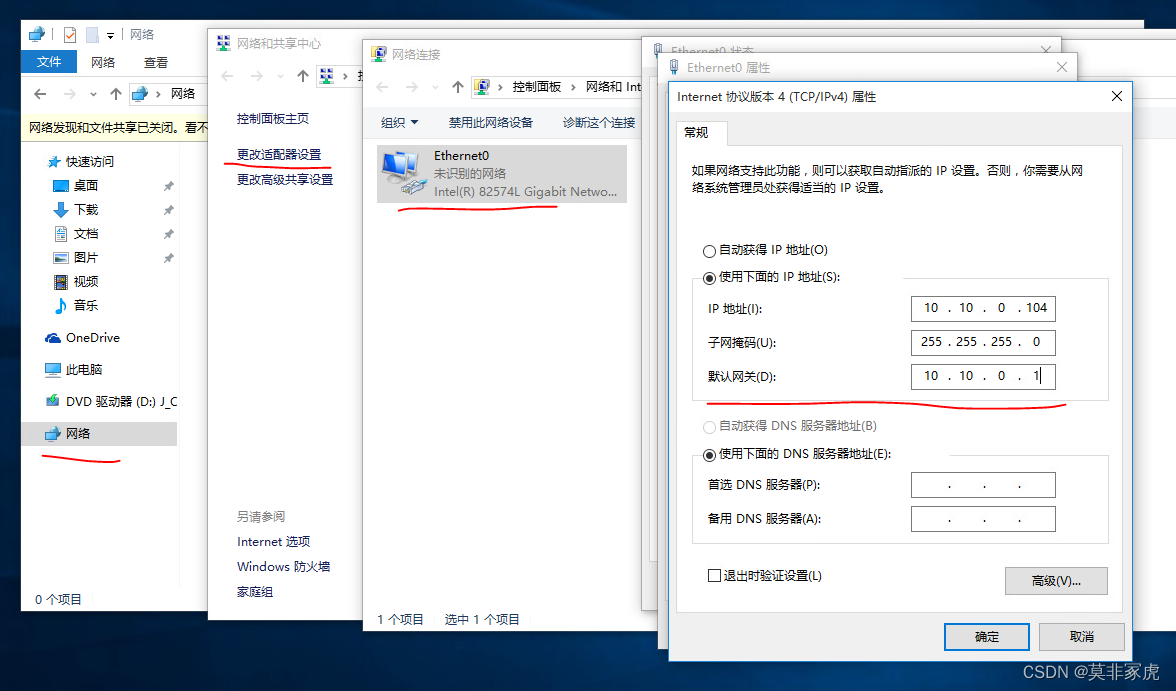Click the default gateway input field

(982, 377)
